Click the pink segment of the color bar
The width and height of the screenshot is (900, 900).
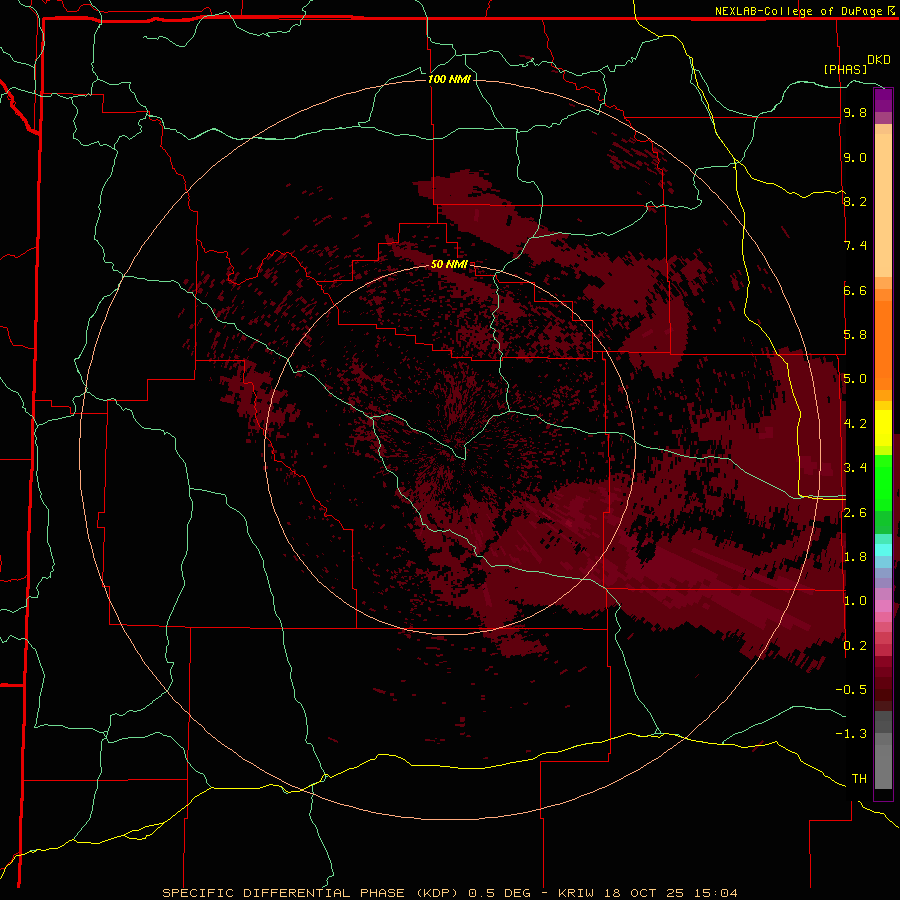[883, 606]
